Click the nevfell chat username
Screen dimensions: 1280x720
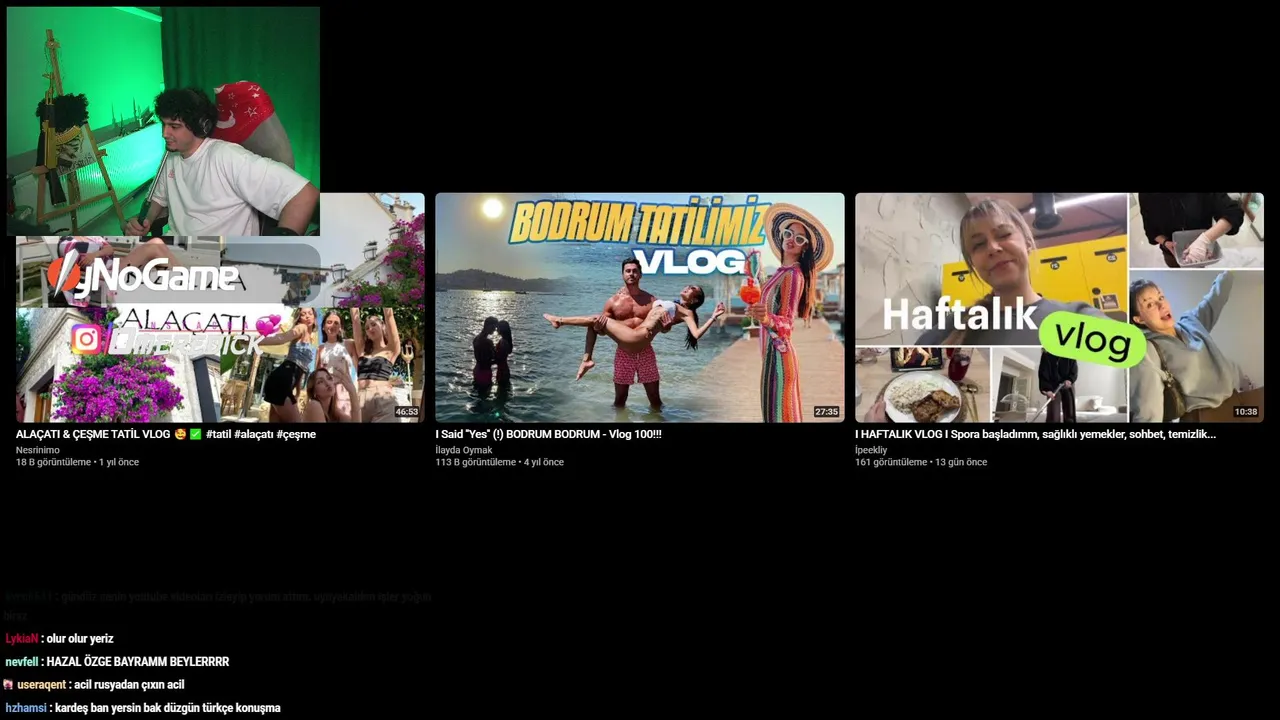pyautogui.click(x=21, y=662)
